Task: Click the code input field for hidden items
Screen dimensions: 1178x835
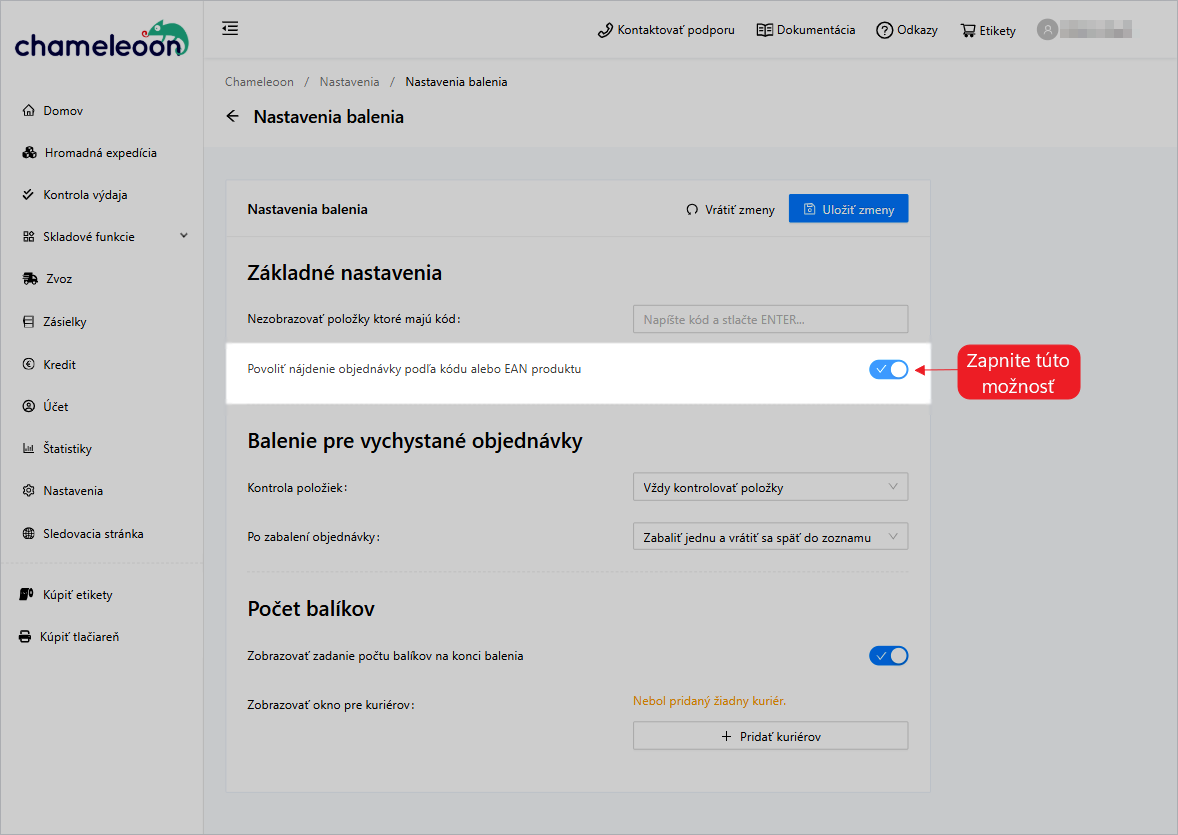Action: (x=770, y=319)
